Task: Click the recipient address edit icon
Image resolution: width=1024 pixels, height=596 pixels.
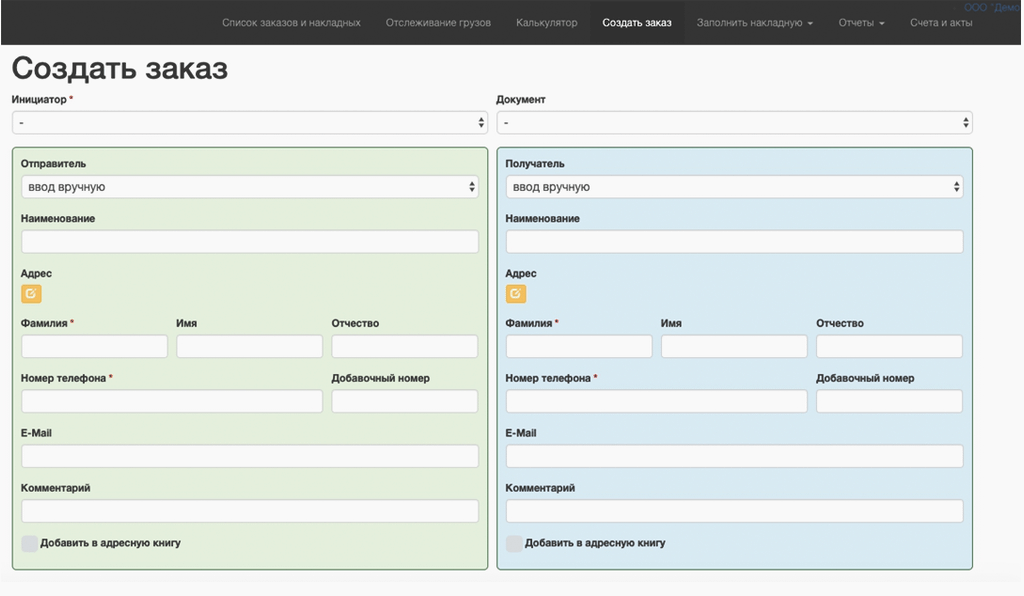Action: tap(516, 294)
